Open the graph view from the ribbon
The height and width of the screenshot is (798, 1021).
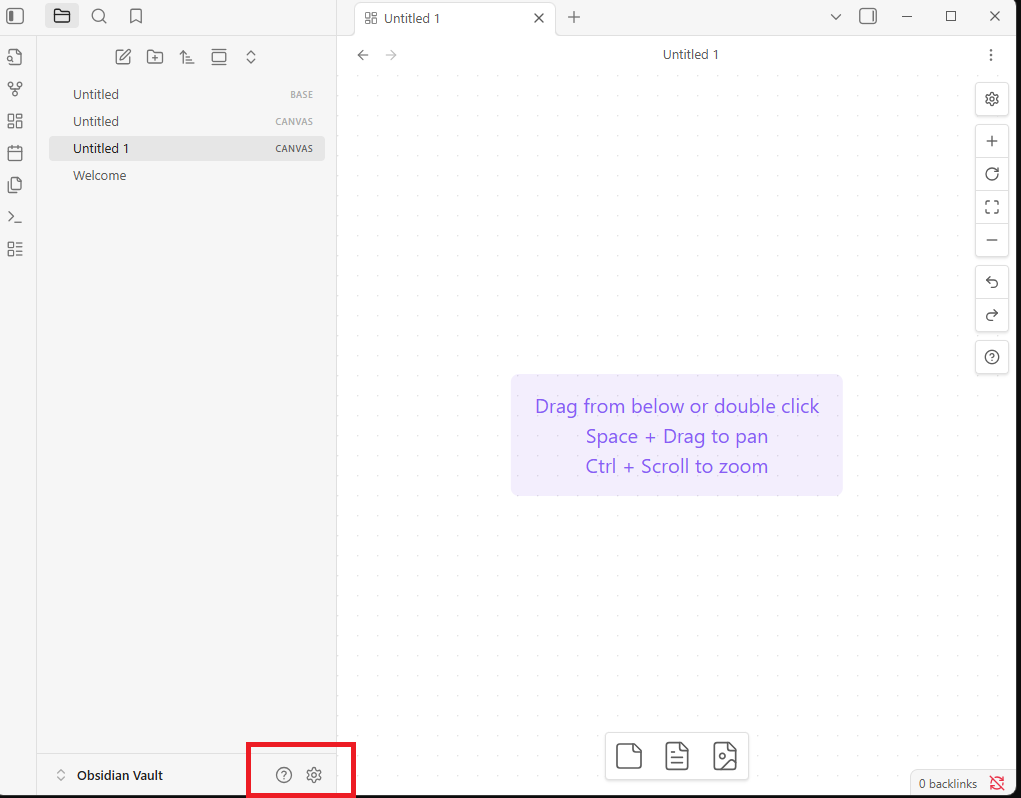coord(15,89)
